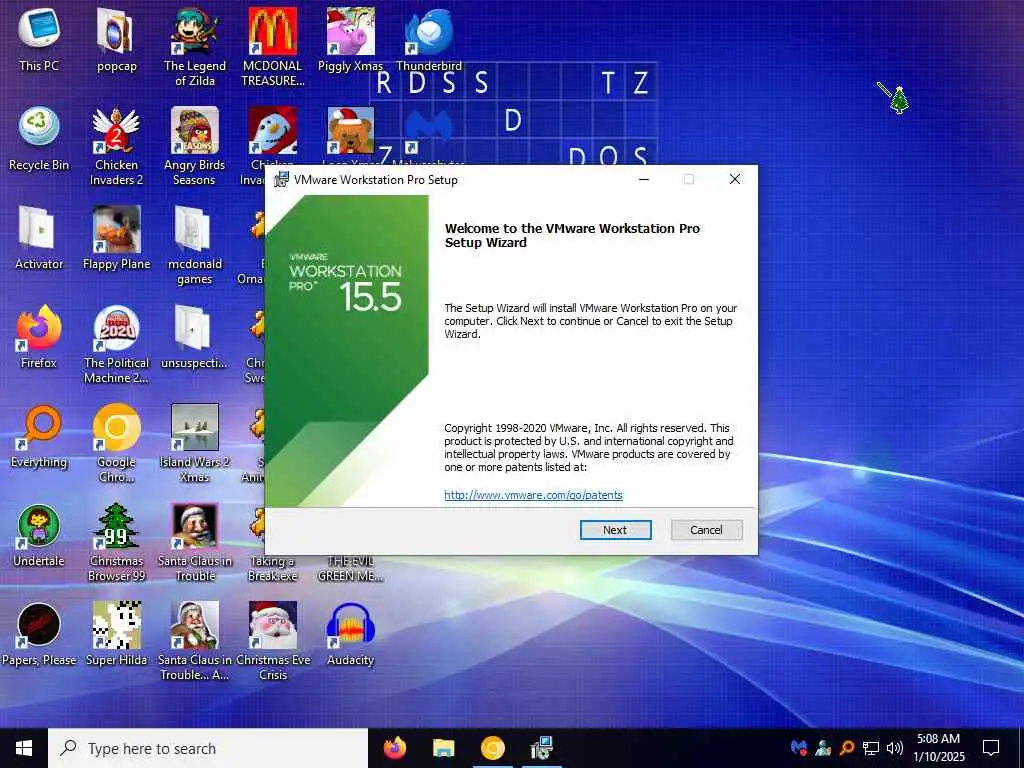Open File Explorer from the taskbar

coord(443,748)
